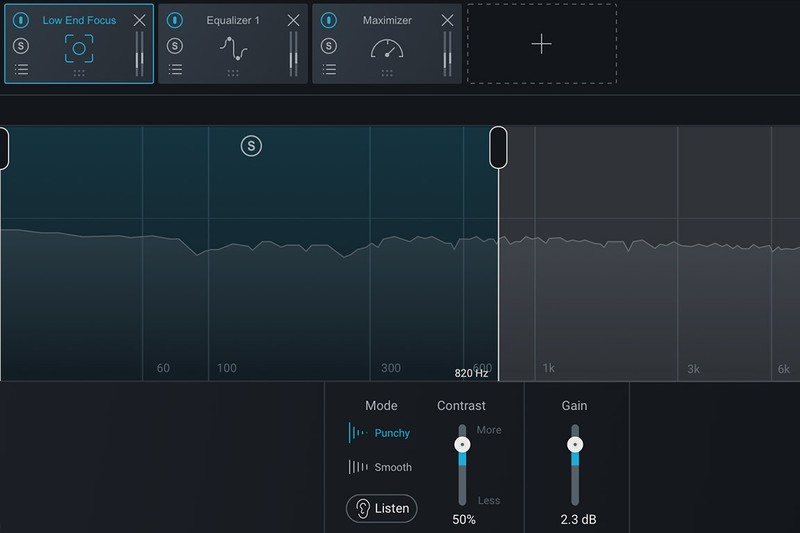Select the Maximizer gauge icon
This screenshot has height=533, width=800.
[387, 49]
